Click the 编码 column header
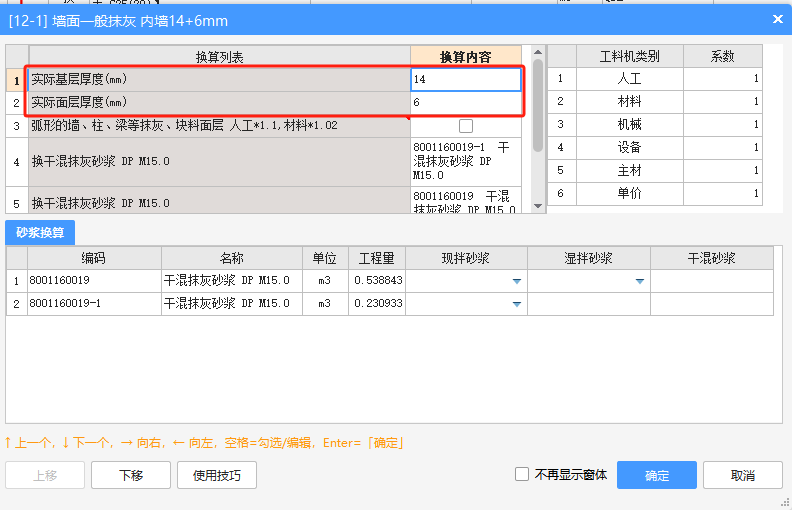 tap(94, 258)
